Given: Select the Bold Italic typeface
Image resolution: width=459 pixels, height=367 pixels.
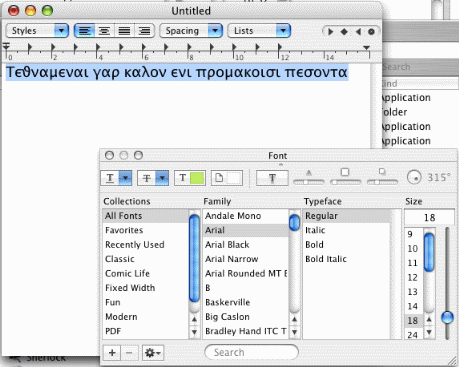Looking at the screenshot, I should (347, 259).
